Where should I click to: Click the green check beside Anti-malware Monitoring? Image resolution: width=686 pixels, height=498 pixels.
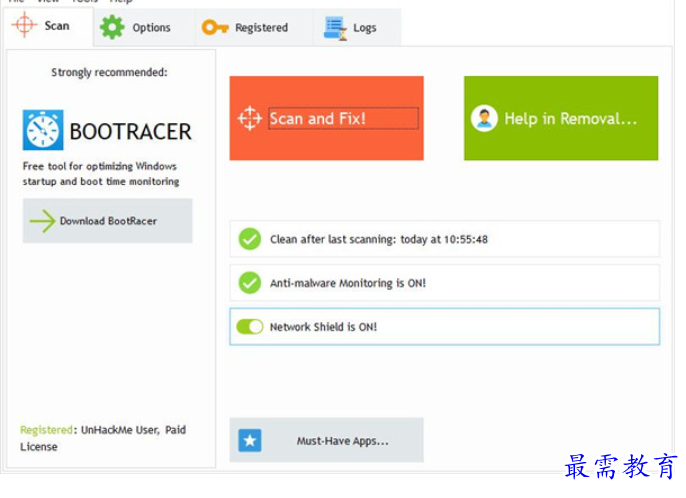point(250,283)
